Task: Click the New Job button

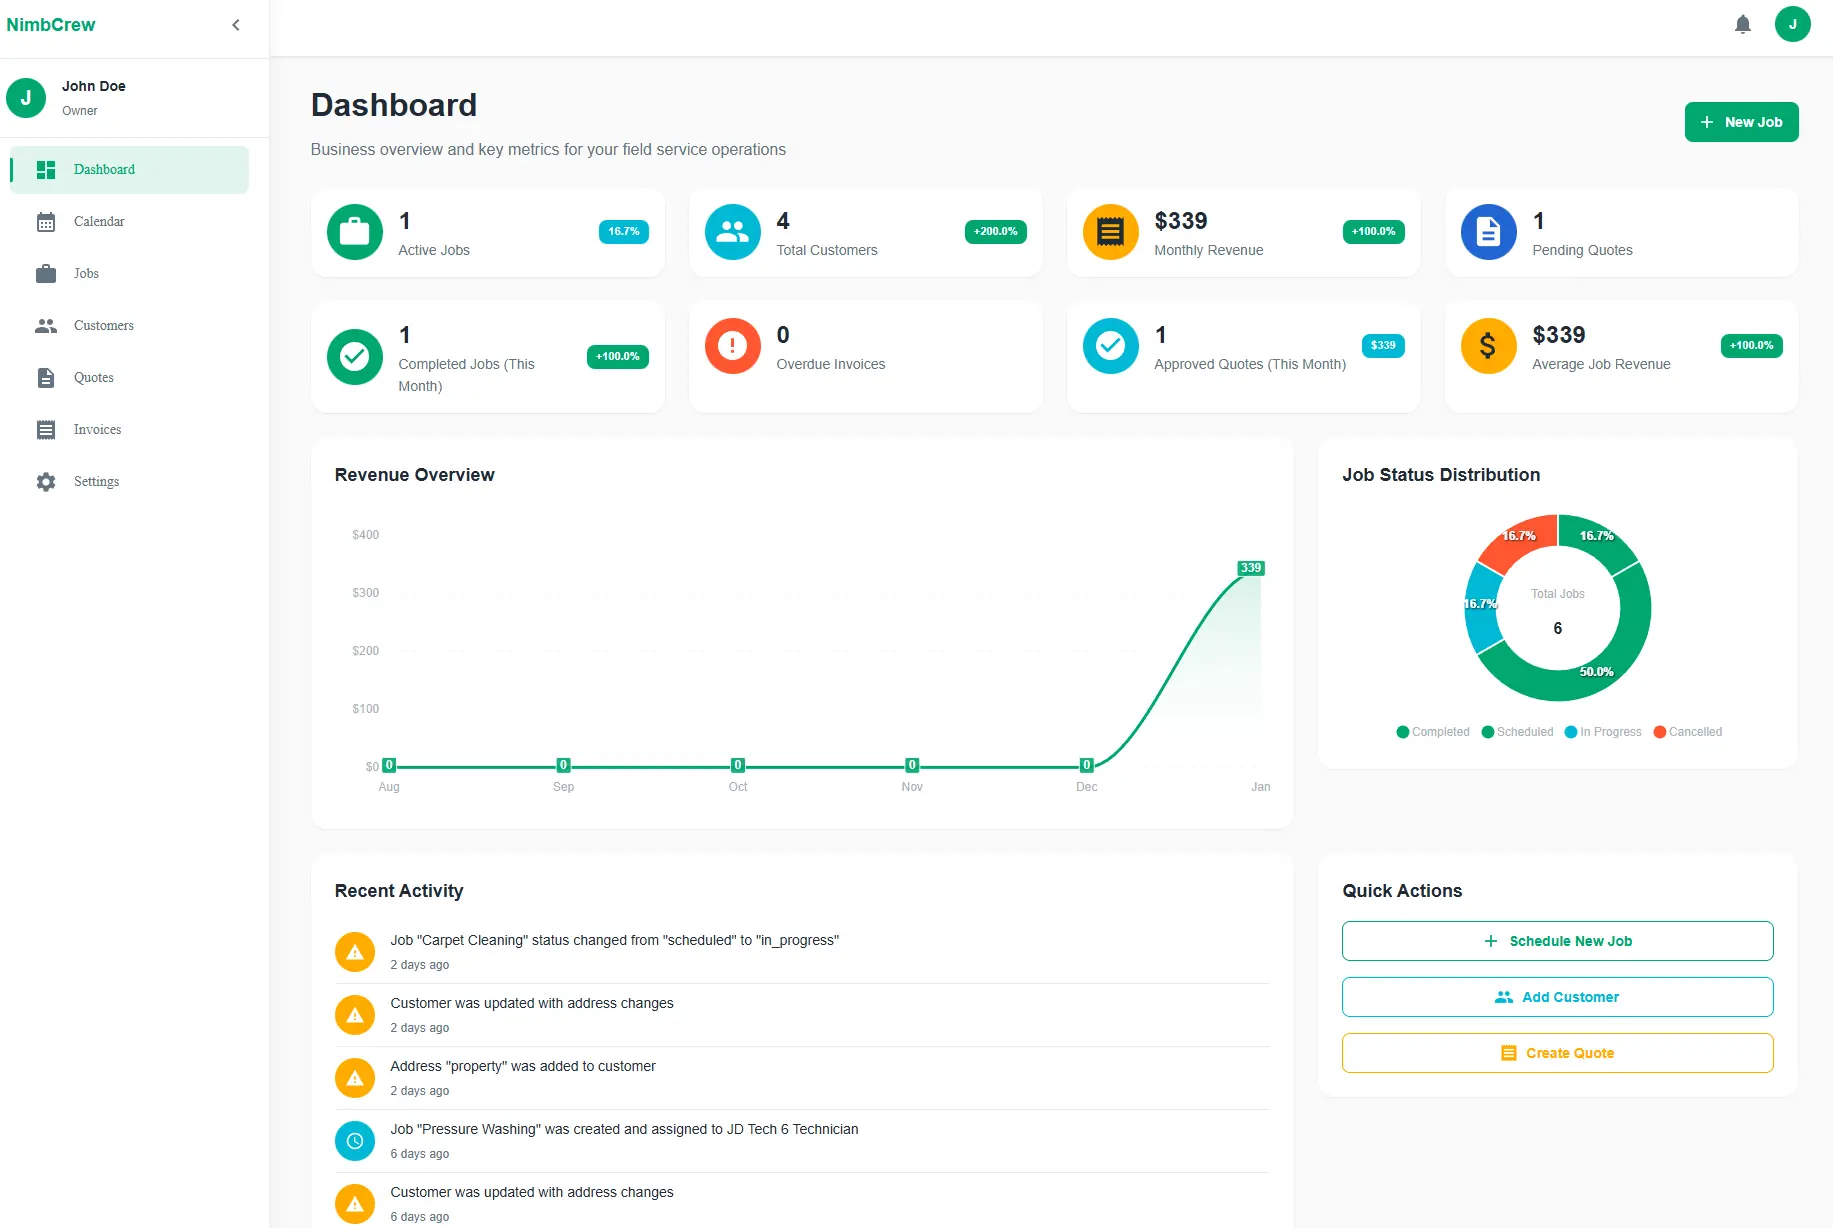Action: tap(1741, 122)
